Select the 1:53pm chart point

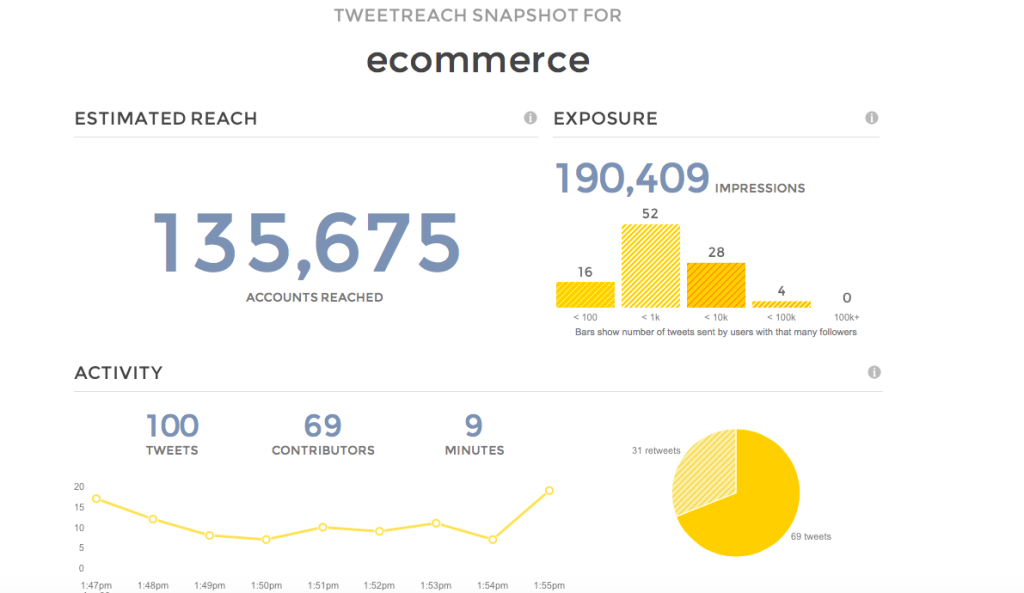point(436,523)
